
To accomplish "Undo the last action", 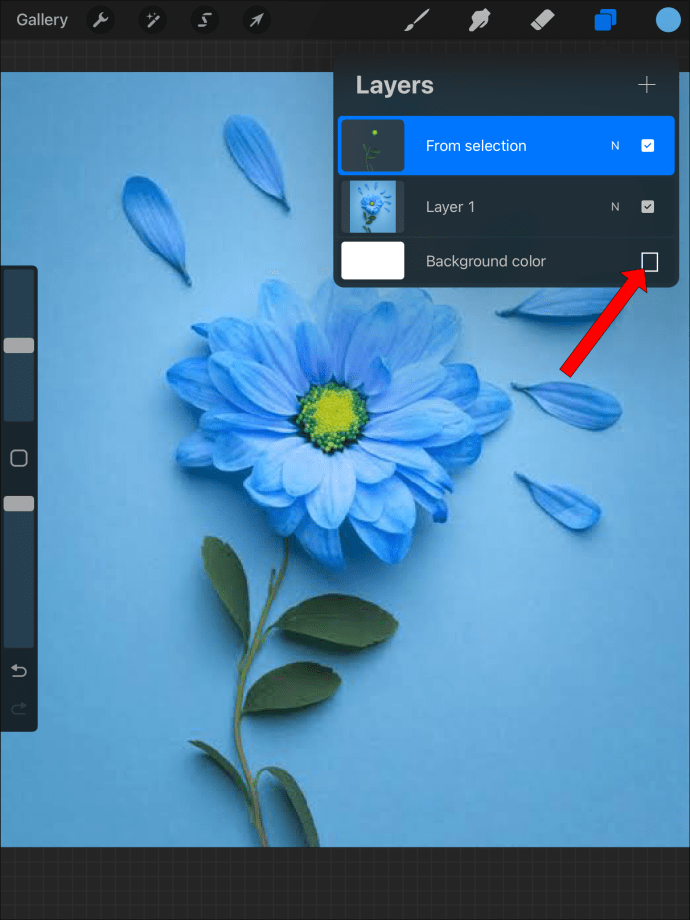I will (19, 671).
